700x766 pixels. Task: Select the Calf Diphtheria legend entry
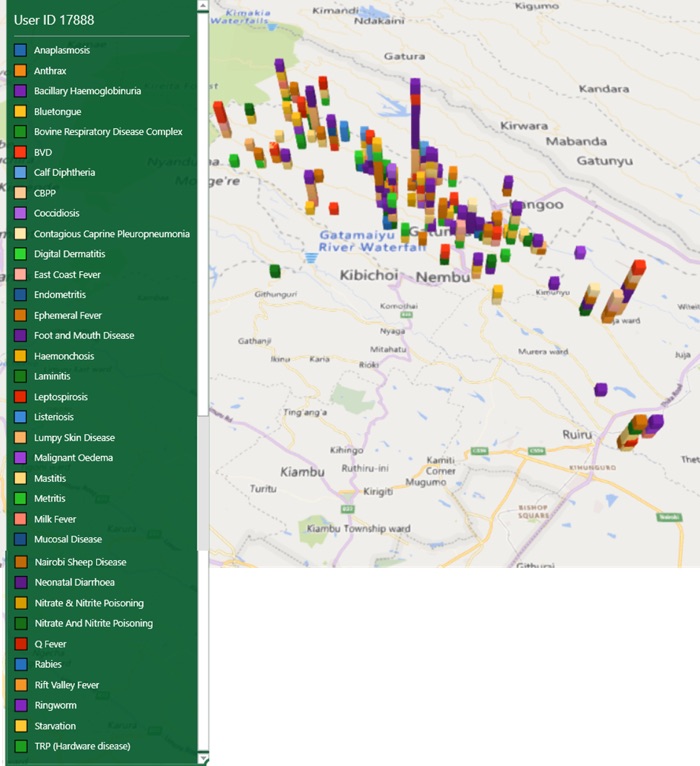coord(55,172)
